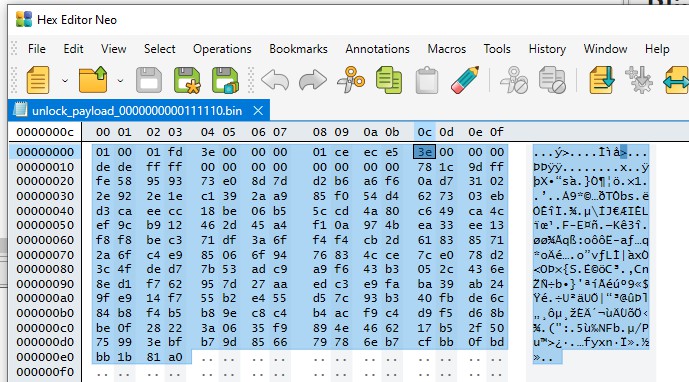Click byte eb in row 00000030

497,196
